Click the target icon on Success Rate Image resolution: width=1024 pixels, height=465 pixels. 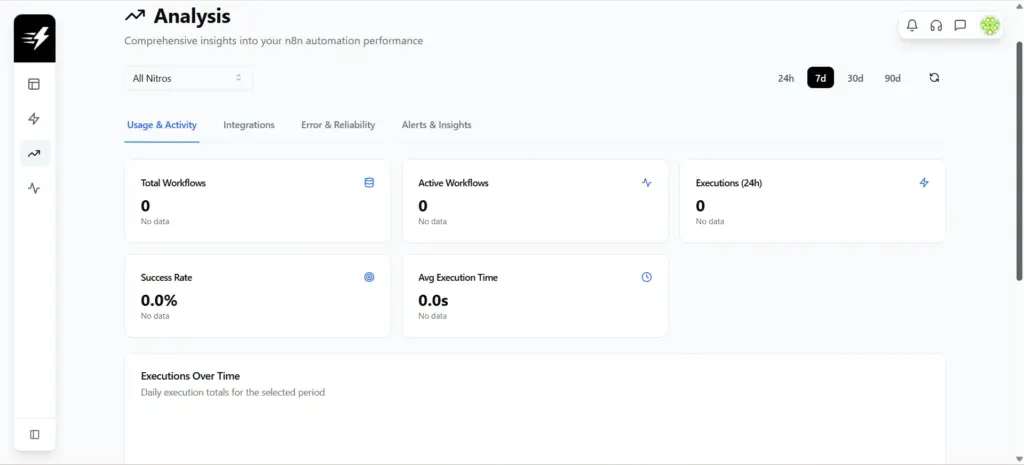point(369,277)
